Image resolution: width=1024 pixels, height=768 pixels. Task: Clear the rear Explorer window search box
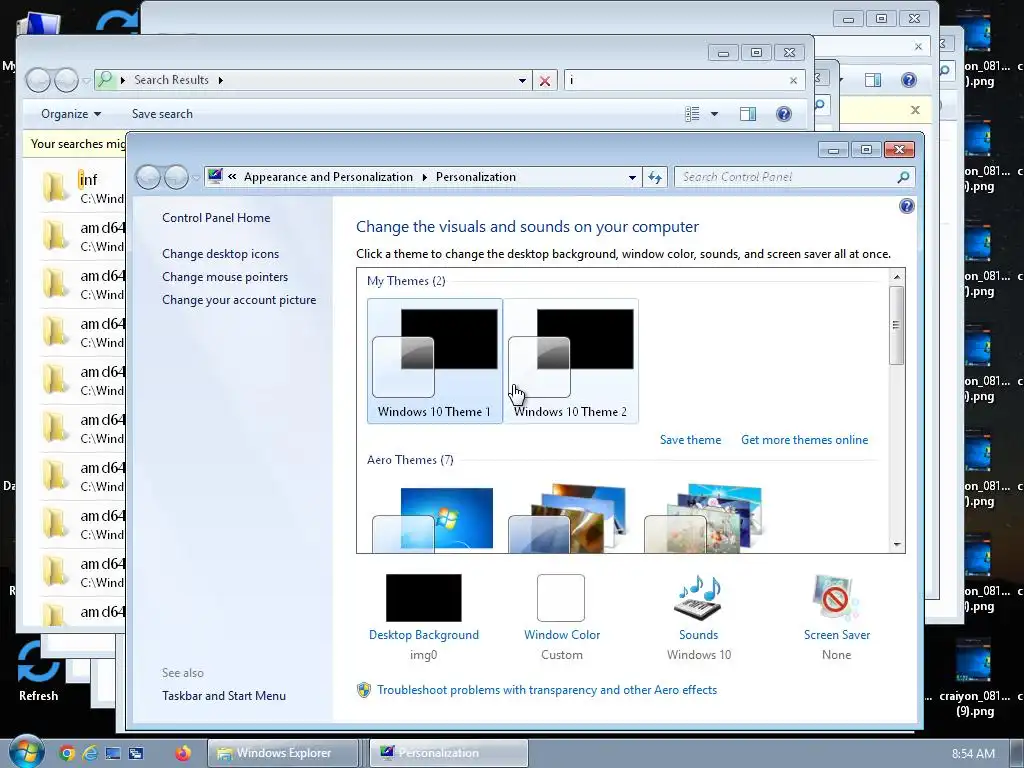pyautogui.click(x=918, y=46)
